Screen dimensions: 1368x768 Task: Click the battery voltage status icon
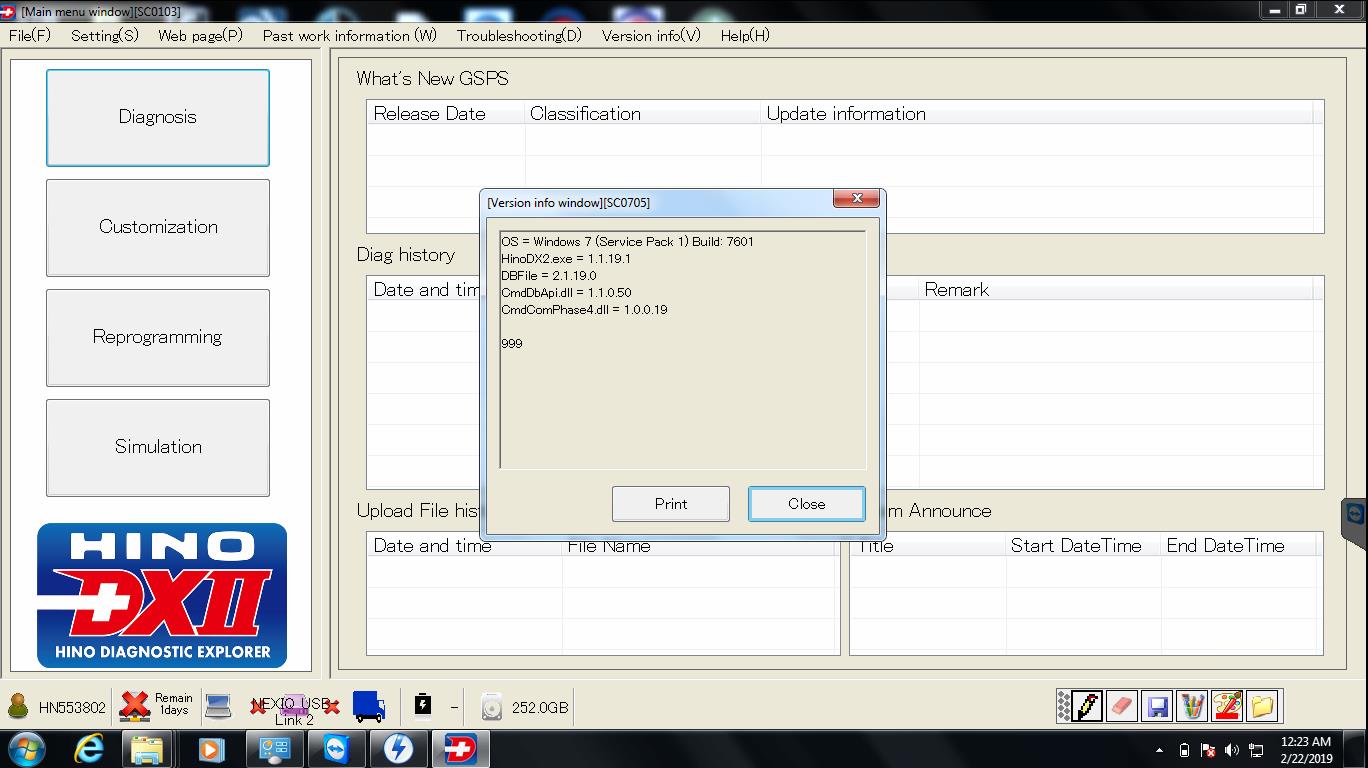click(x=422, y=706)
